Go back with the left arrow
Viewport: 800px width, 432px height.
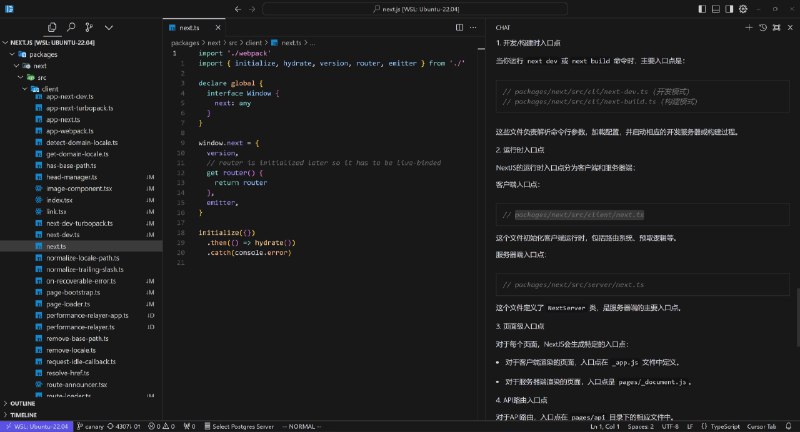coord(238,9)
